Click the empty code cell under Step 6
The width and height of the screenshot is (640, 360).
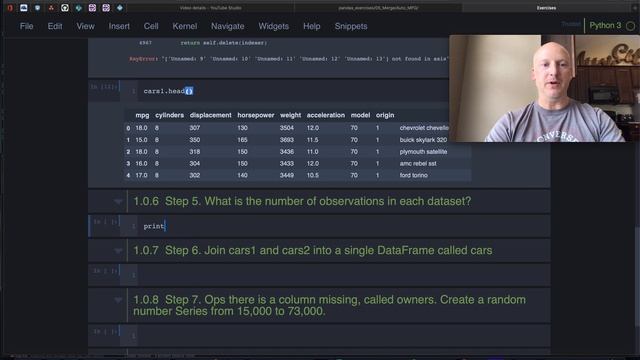pos(343,275)
